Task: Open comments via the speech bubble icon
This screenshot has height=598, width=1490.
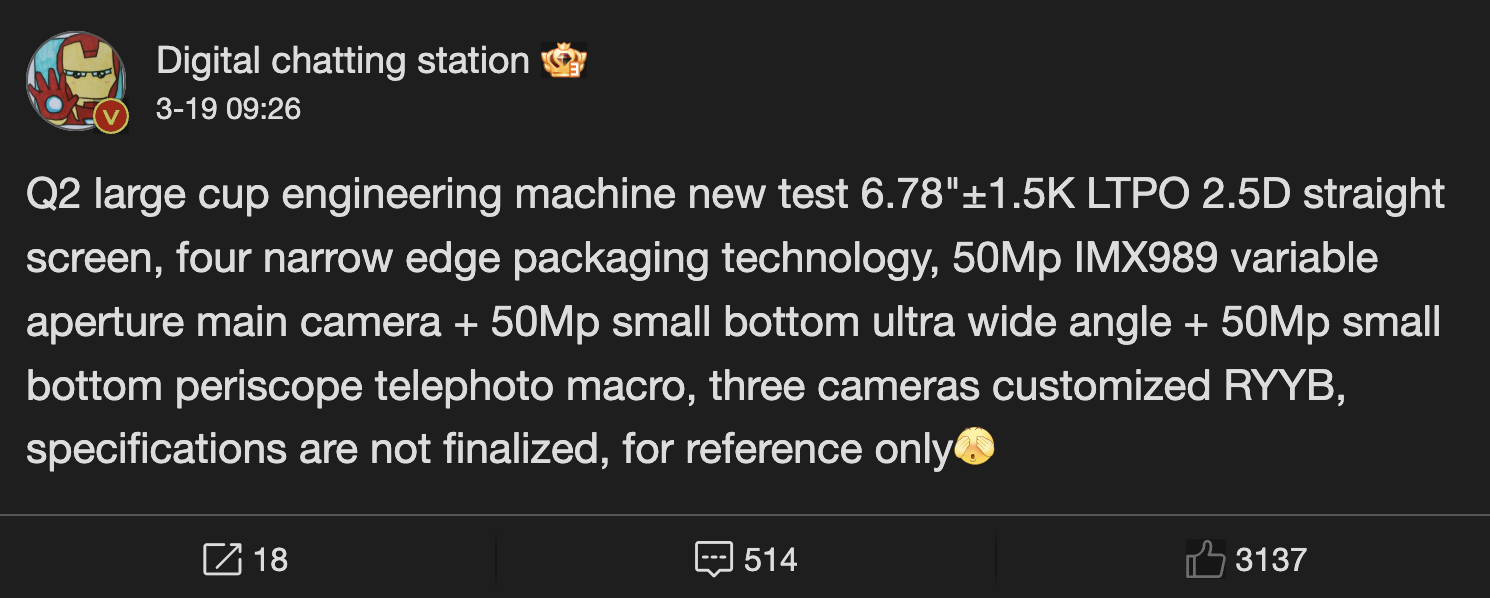Action: pyautogui.click(x=713, y=559)
